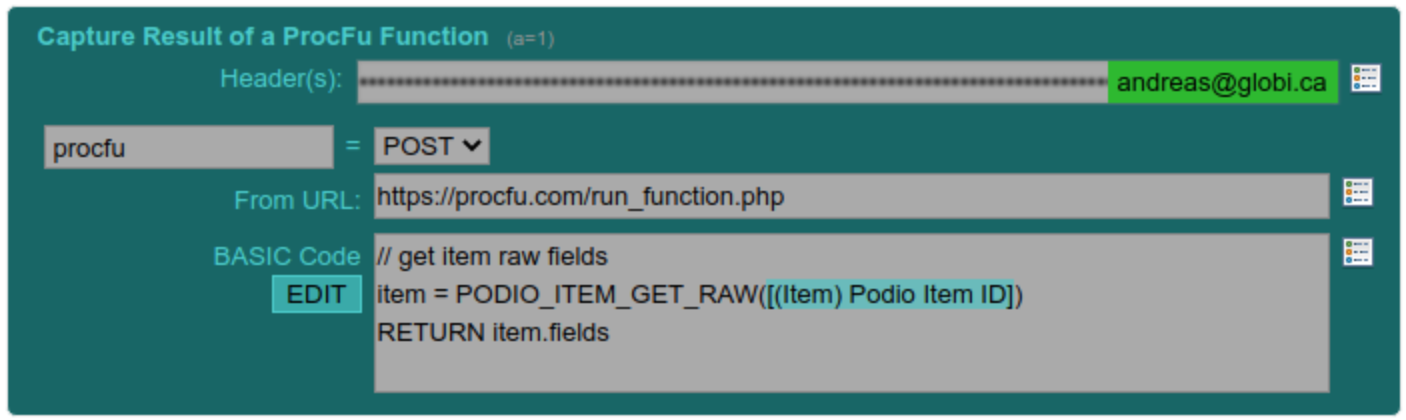This screenshot has width=1406, height=420.
Task: Click the comment line get item raw fields
Action: click(x=492, y=257)
